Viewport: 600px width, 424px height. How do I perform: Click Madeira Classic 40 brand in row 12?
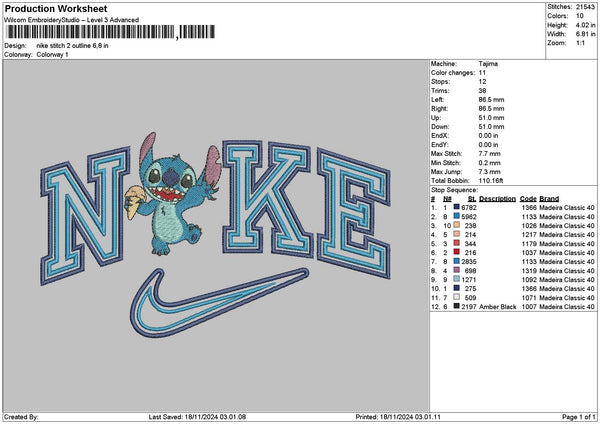click(567, 307)
